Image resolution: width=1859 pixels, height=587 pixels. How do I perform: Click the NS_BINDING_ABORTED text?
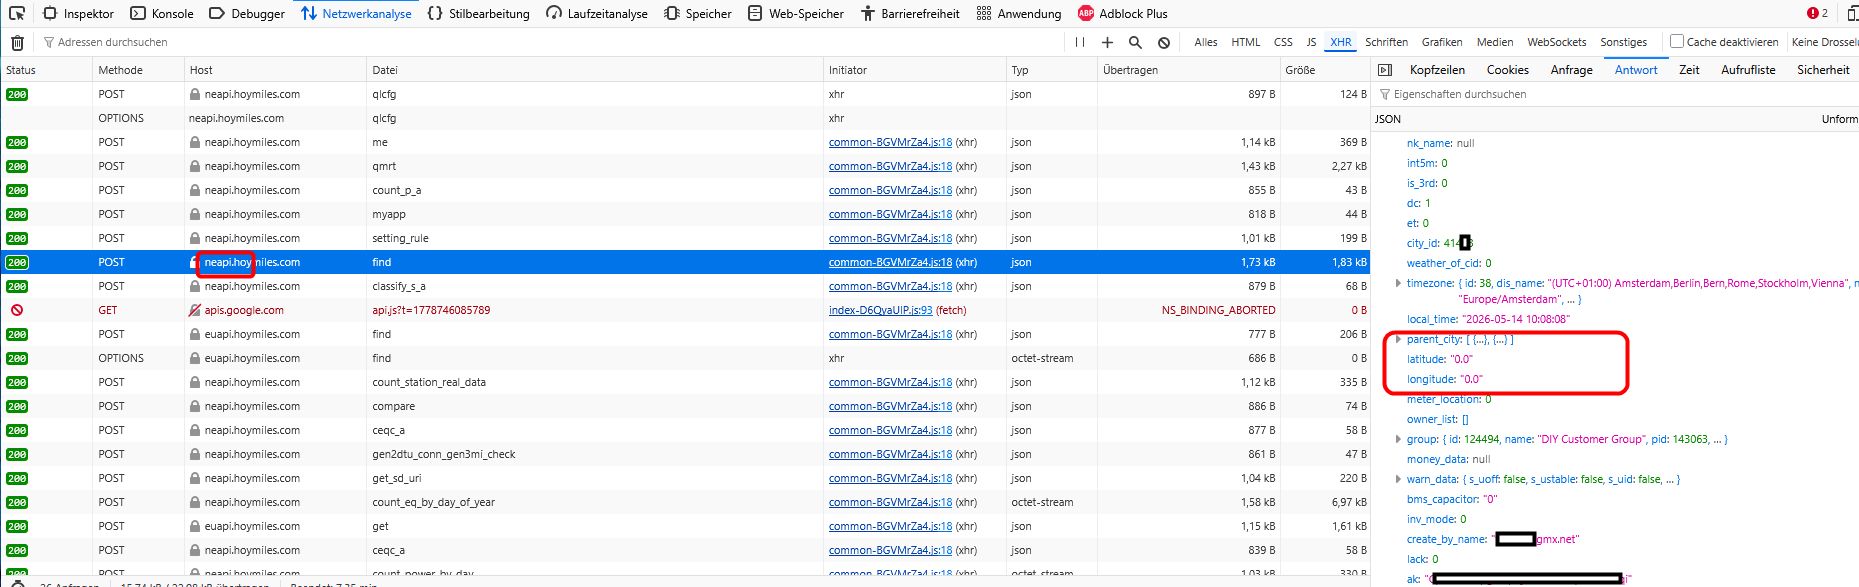pos(1218,310)
